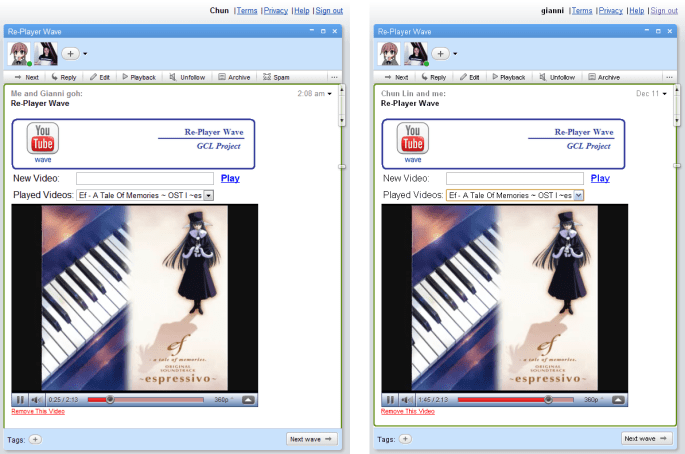Screen dimensions: 685x454
Task: Open more options ellipsis in gianni's toolbar
Action: 669,77
